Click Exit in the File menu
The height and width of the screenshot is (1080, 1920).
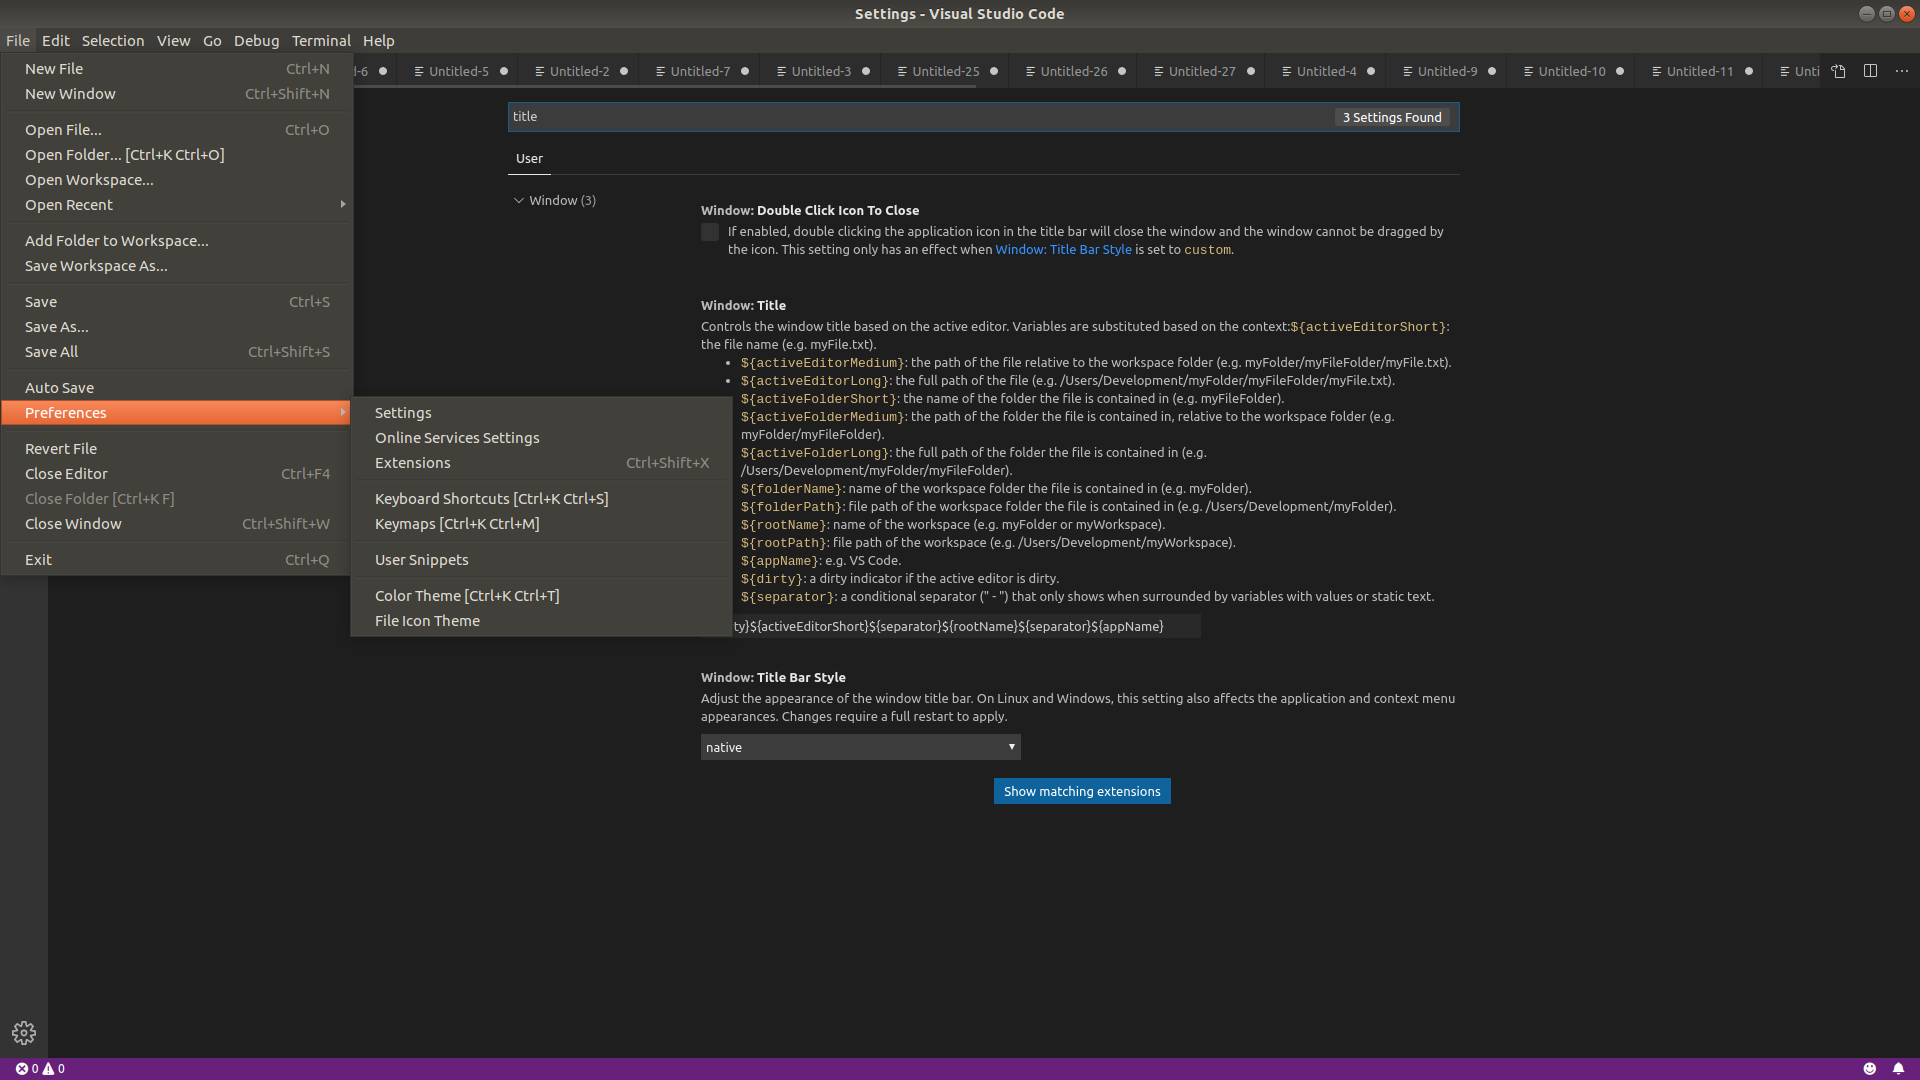[x=176, y=560]
